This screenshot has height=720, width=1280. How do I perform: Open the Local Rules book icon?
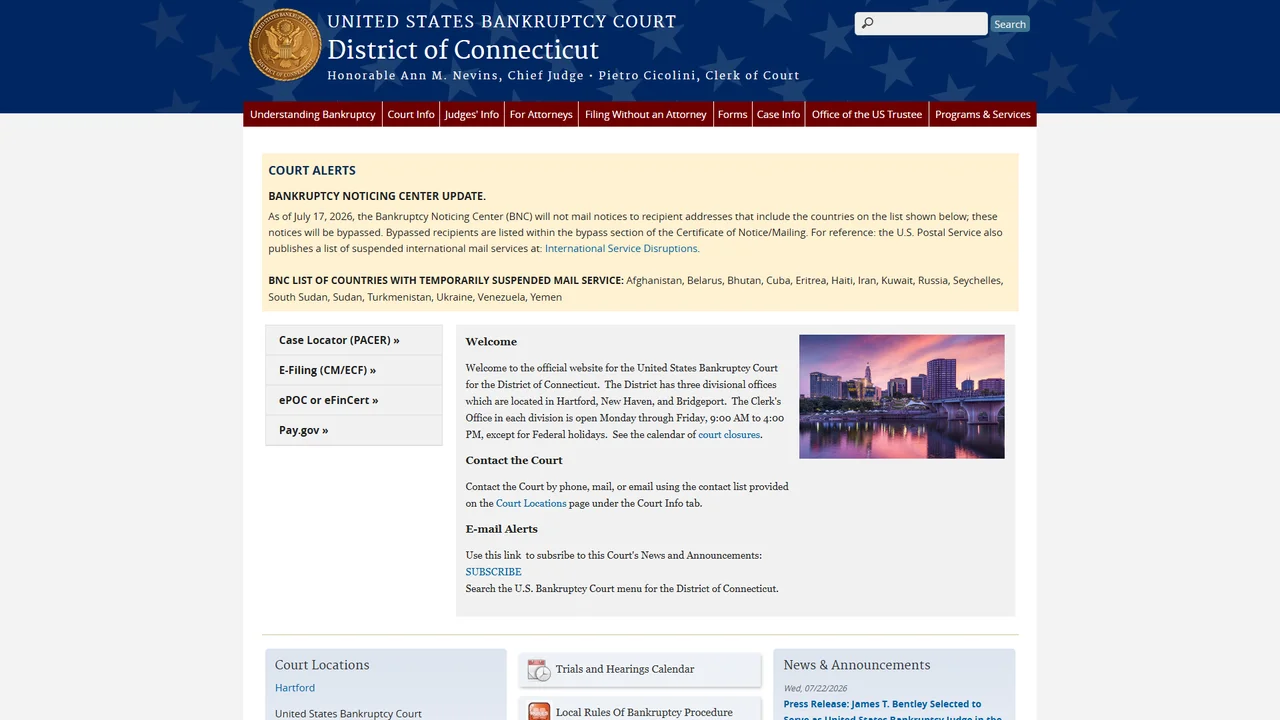pos(539,712)
